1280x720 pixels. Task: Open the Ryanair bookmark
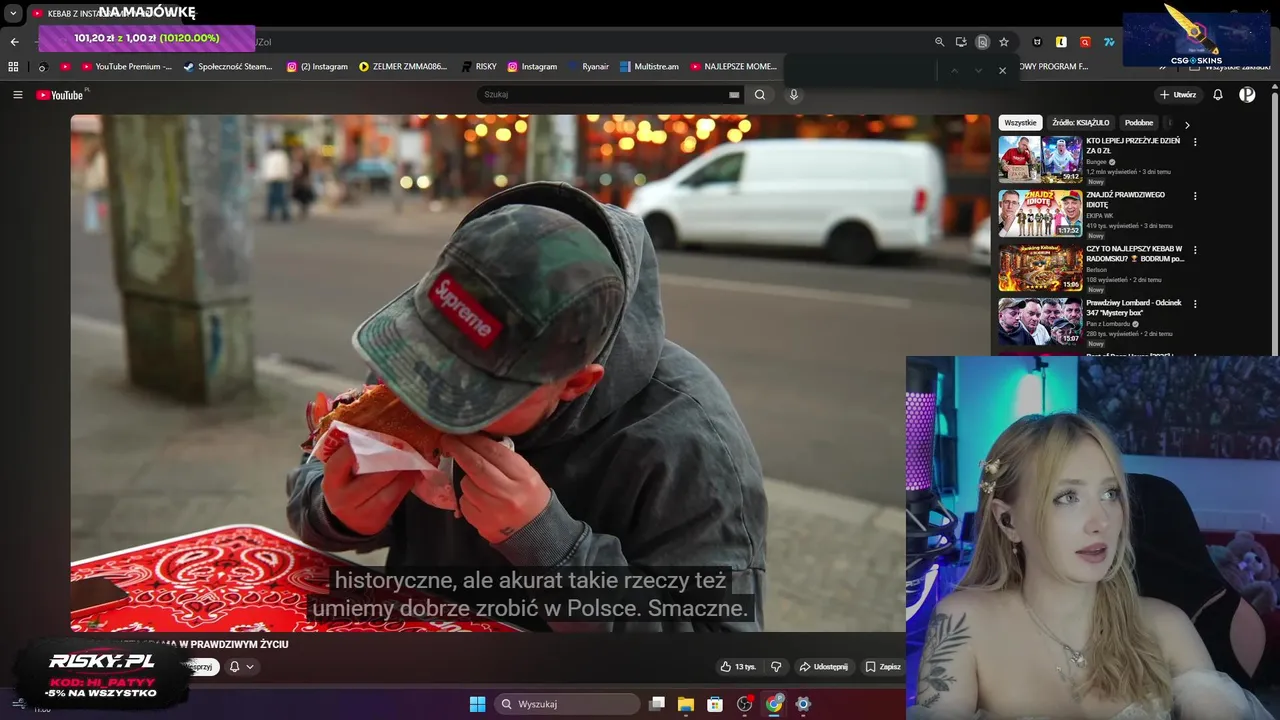[588, 67]
